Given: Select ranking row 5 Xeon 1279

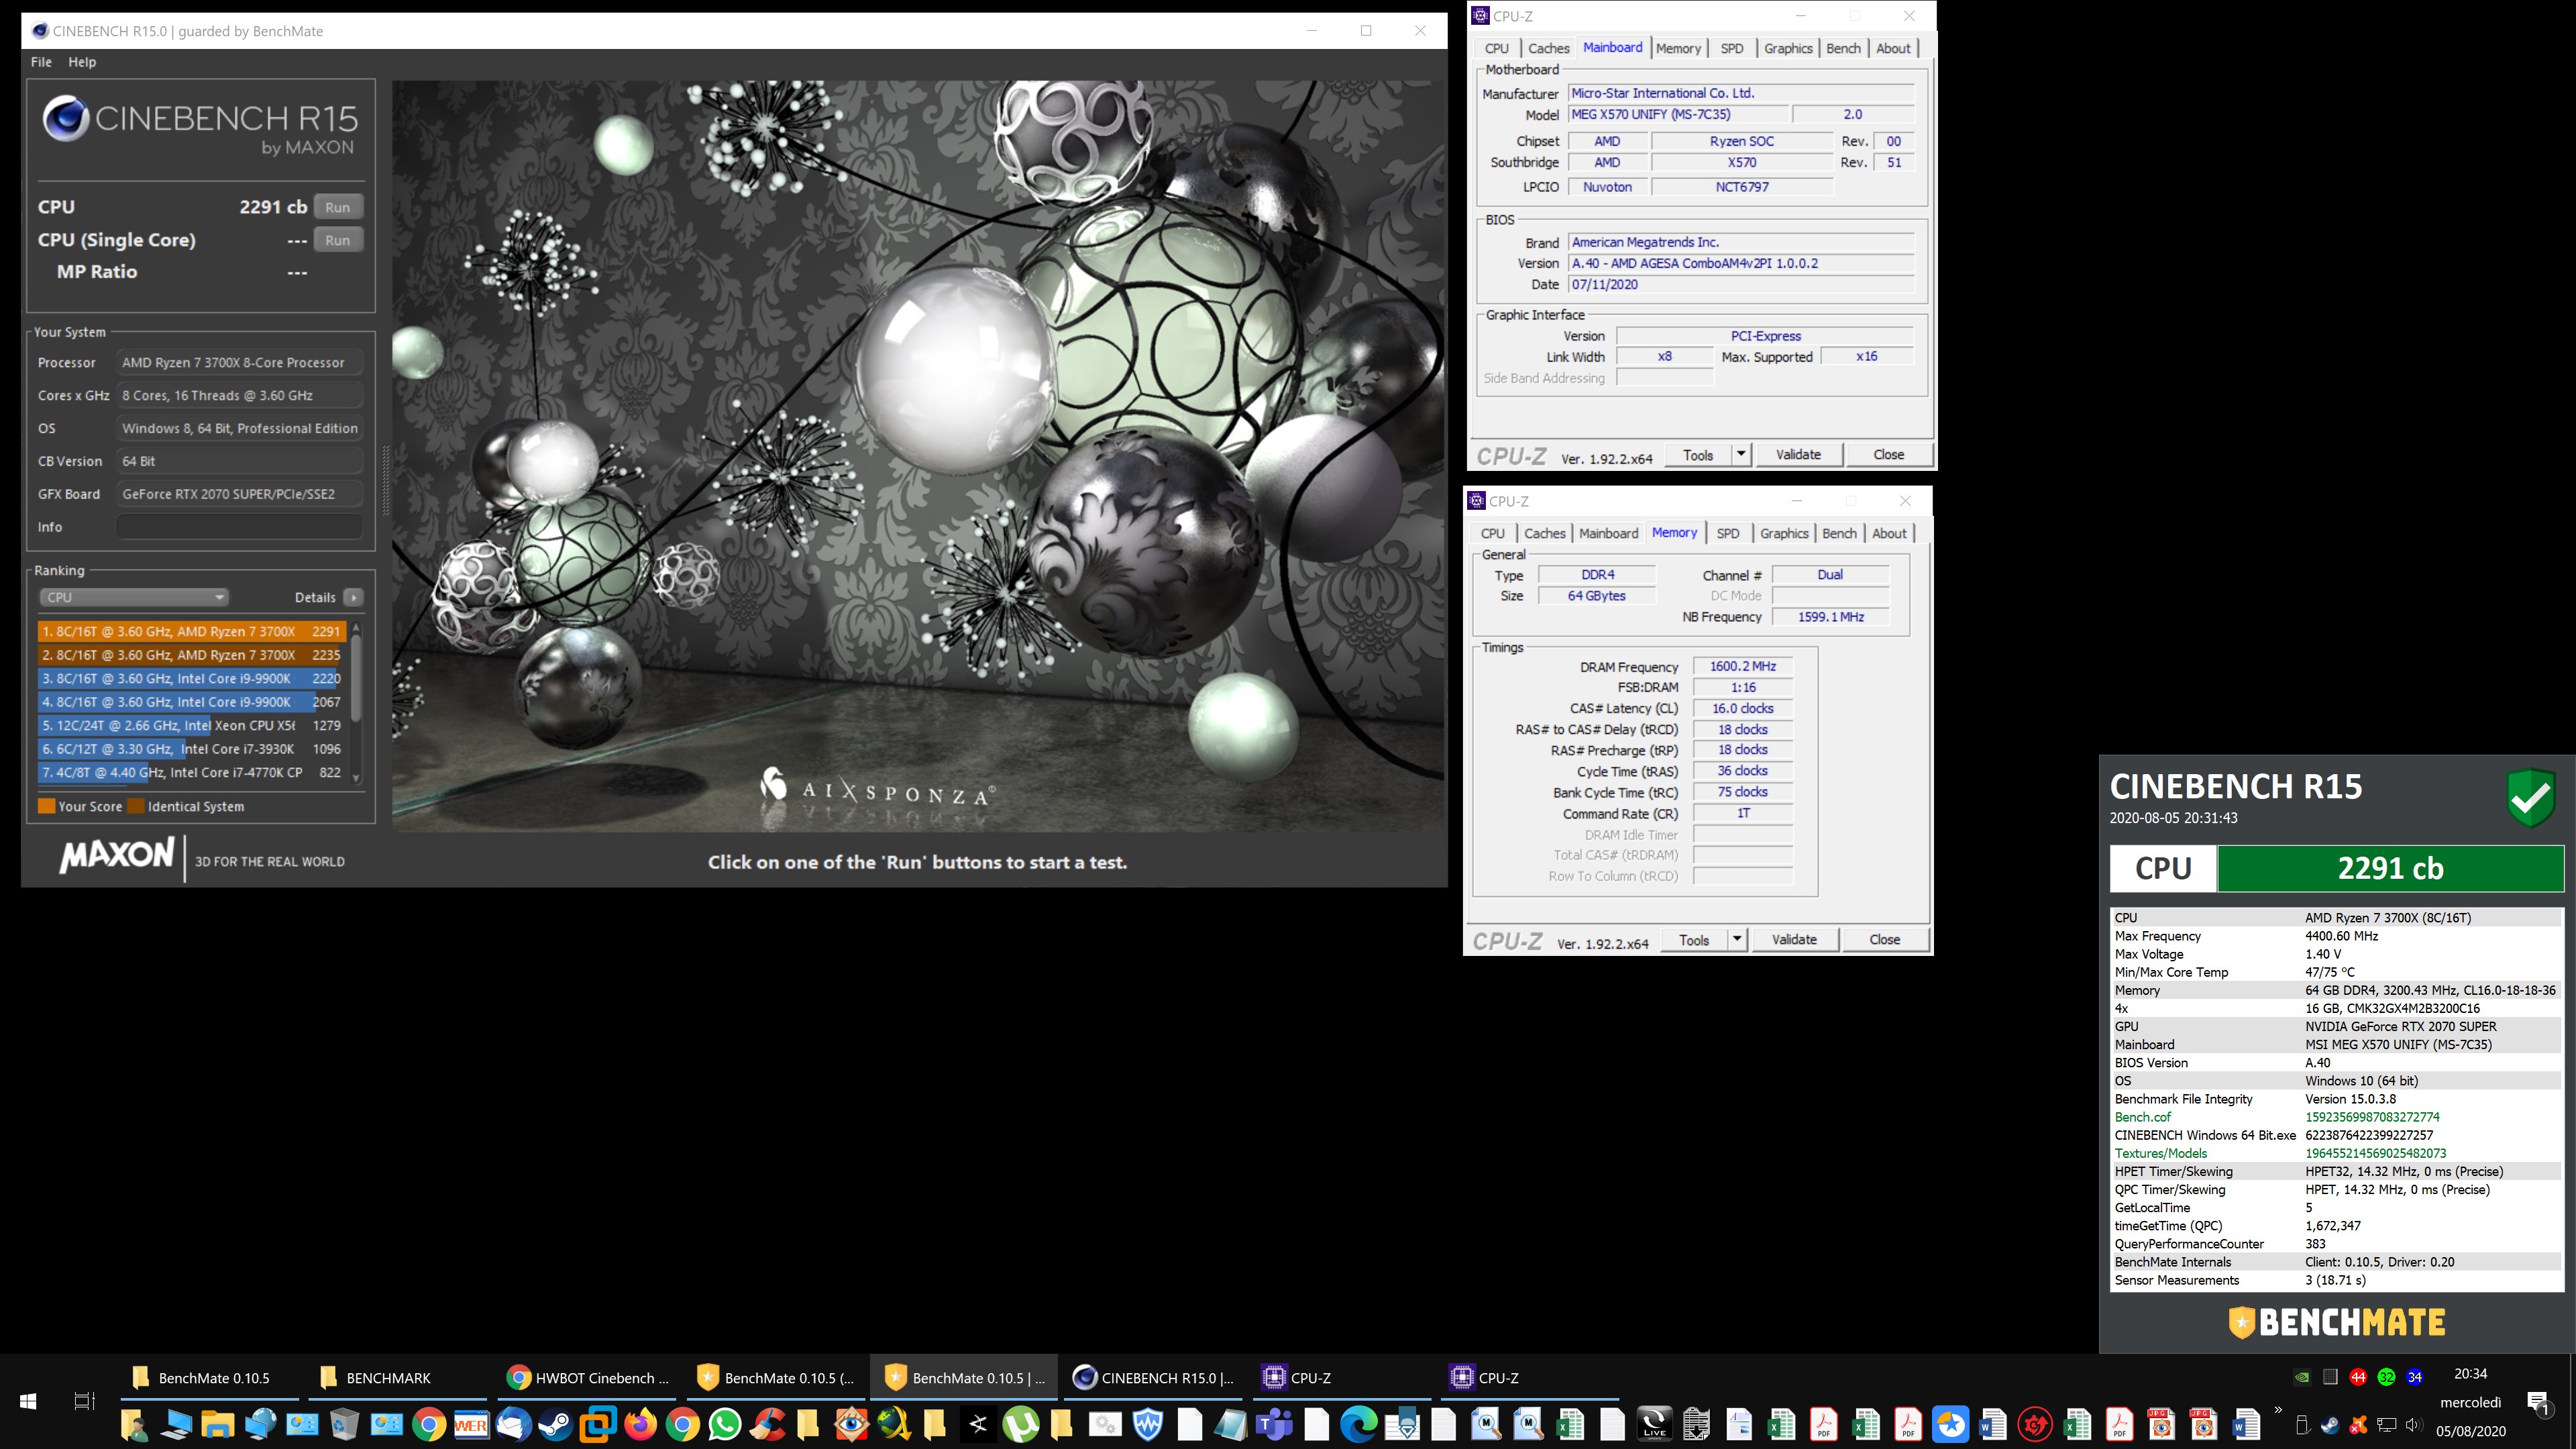Looking at the screenshot, I should (191, 725).
